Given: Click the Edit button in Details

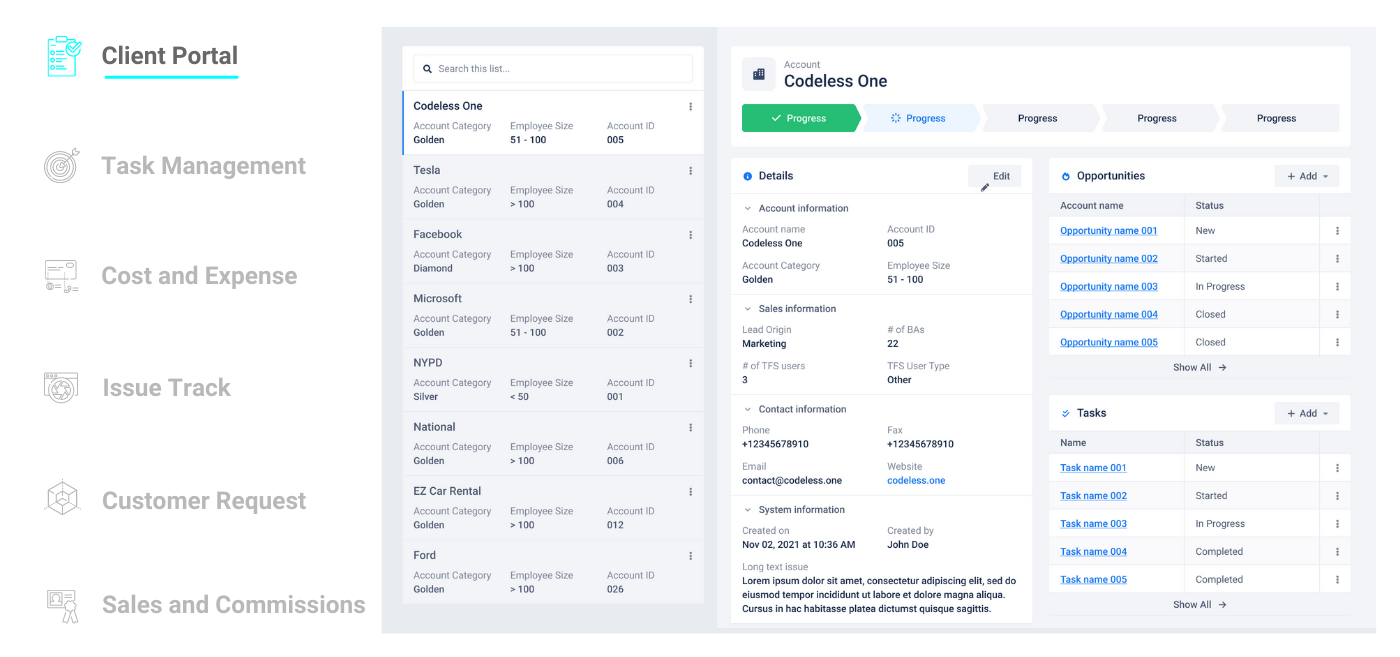Looking at the screenshot, I should tap(995, 177).
